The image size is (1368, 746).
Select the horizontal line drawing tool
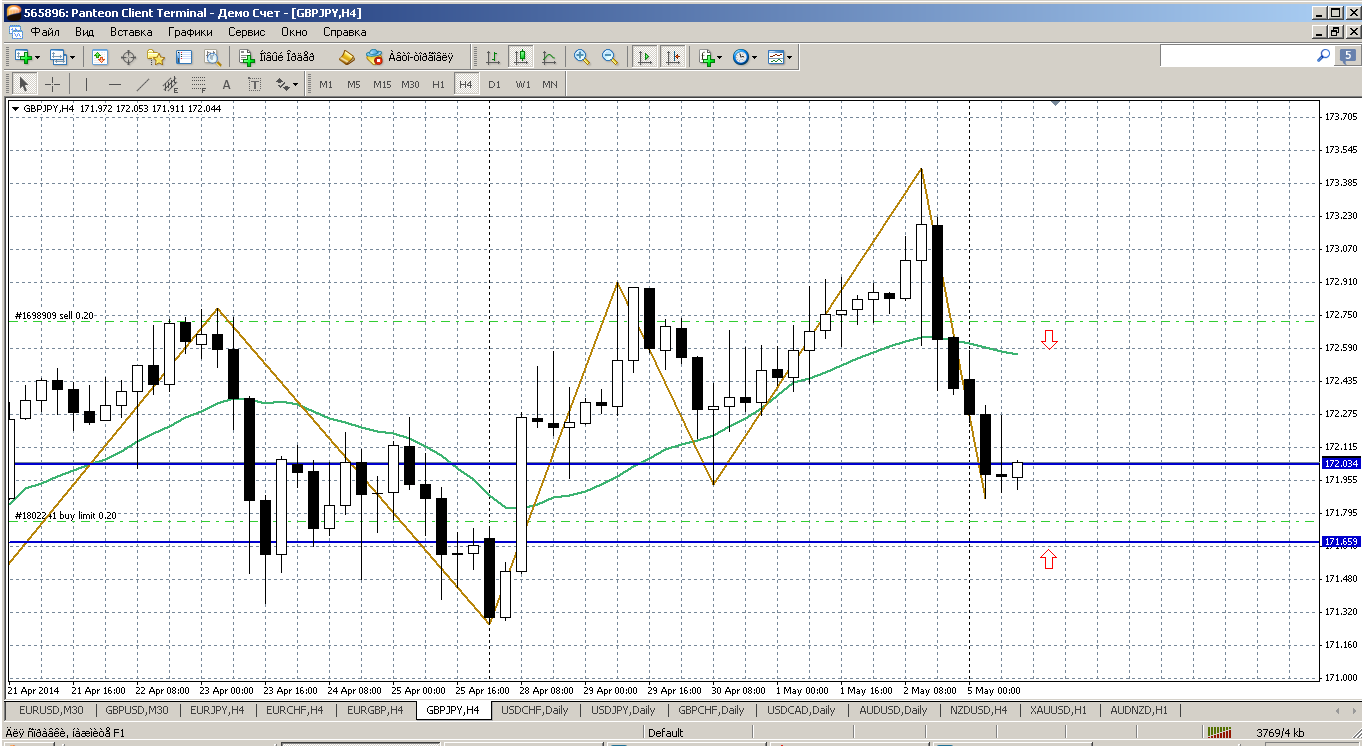click(x=114, y=84)
